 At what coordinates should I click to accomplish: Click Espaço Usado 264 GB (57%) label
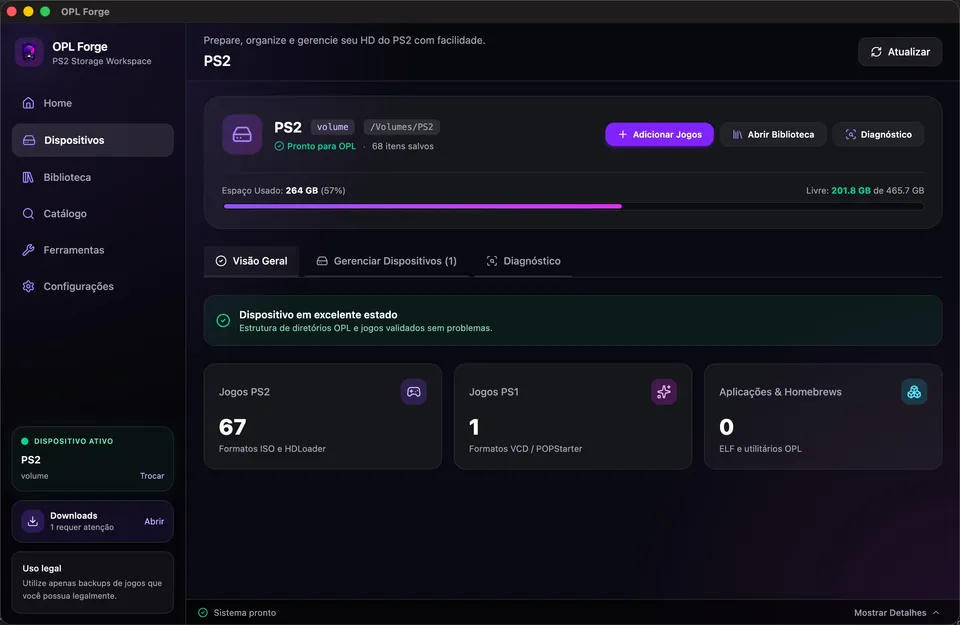point(283,190)
